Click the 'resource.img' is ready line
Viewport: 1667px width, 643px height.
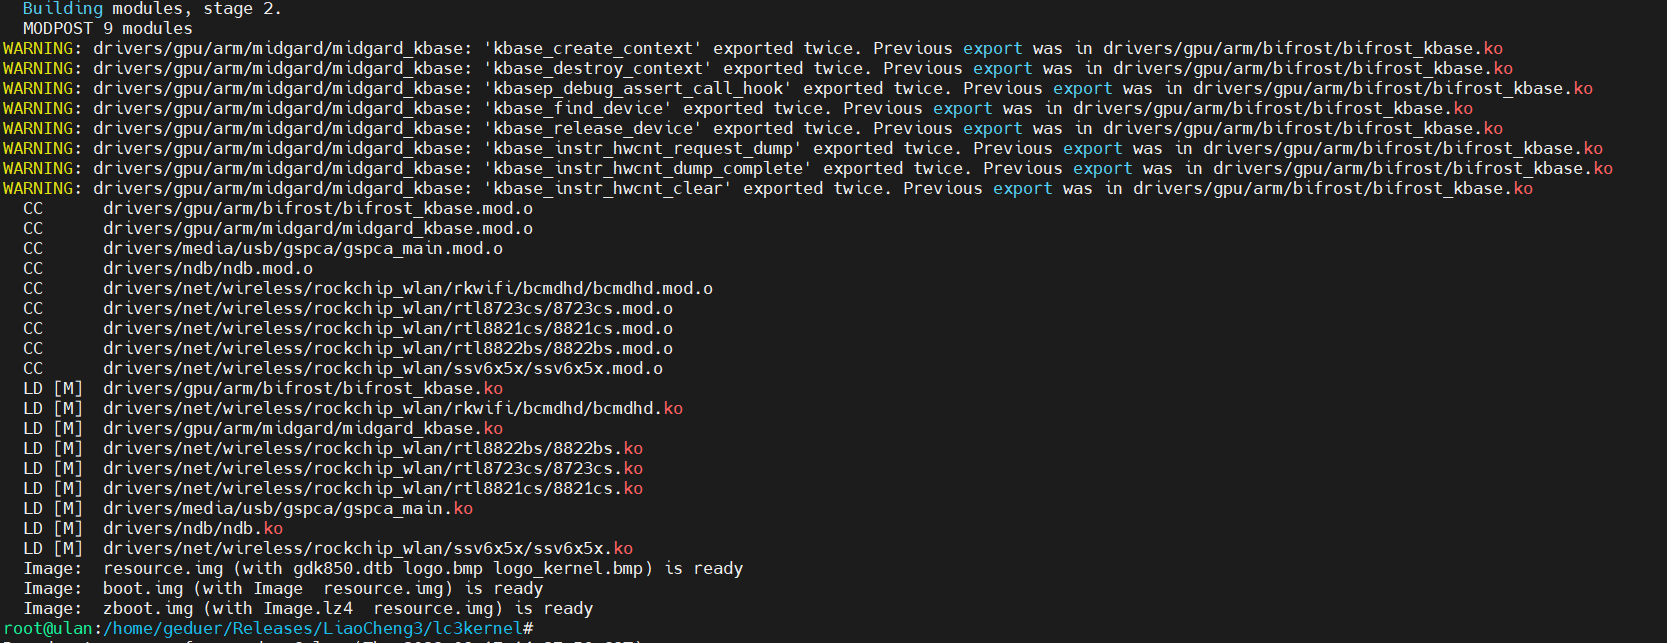pyautogui.click(x=383, y=568)
